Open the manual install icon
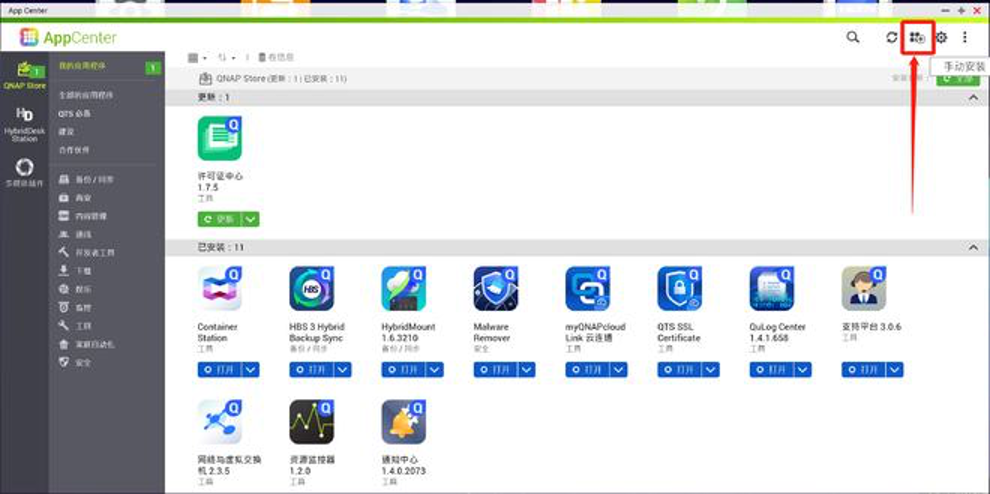Screen dimensions: 990x494 pos(917,38)
